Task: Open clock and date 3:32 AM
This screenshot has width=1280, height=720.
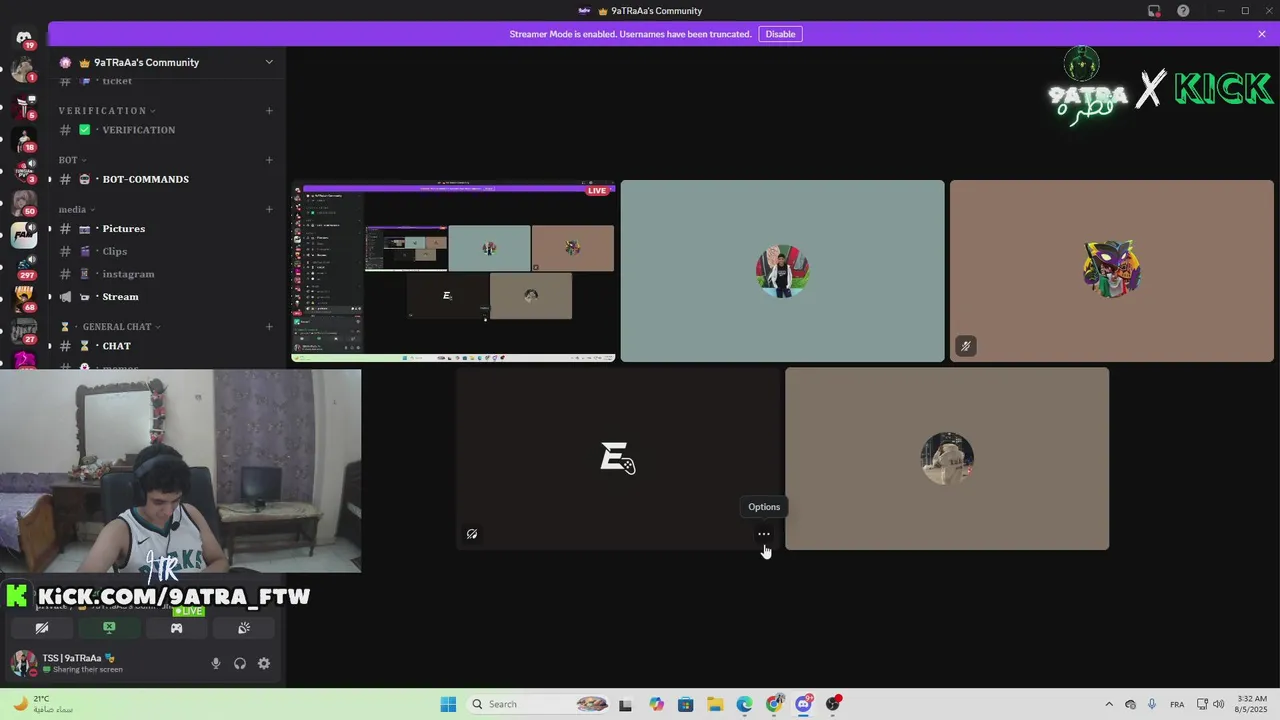Action: pos(1252,704)
